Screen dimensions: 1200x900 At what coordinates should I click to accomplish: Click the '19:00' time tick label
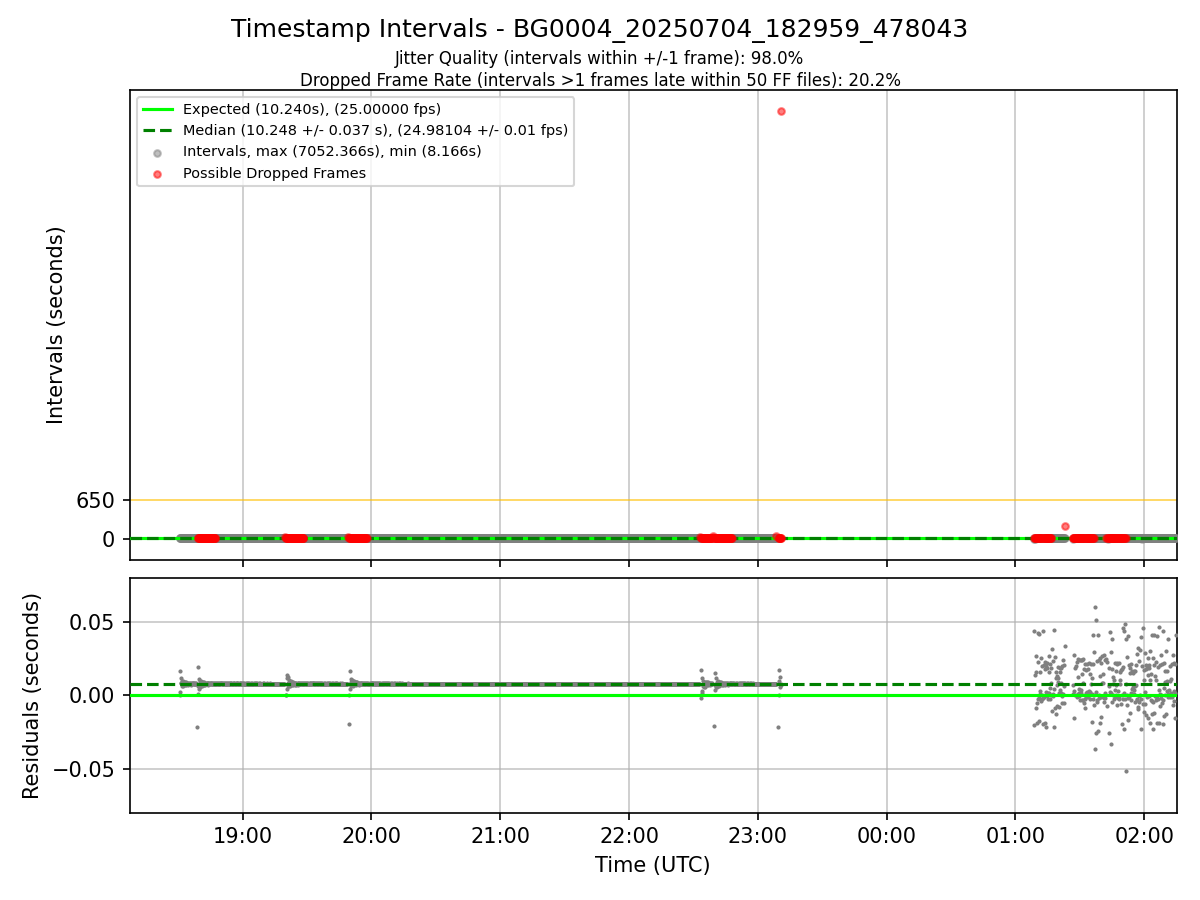[x=243, y=834]
